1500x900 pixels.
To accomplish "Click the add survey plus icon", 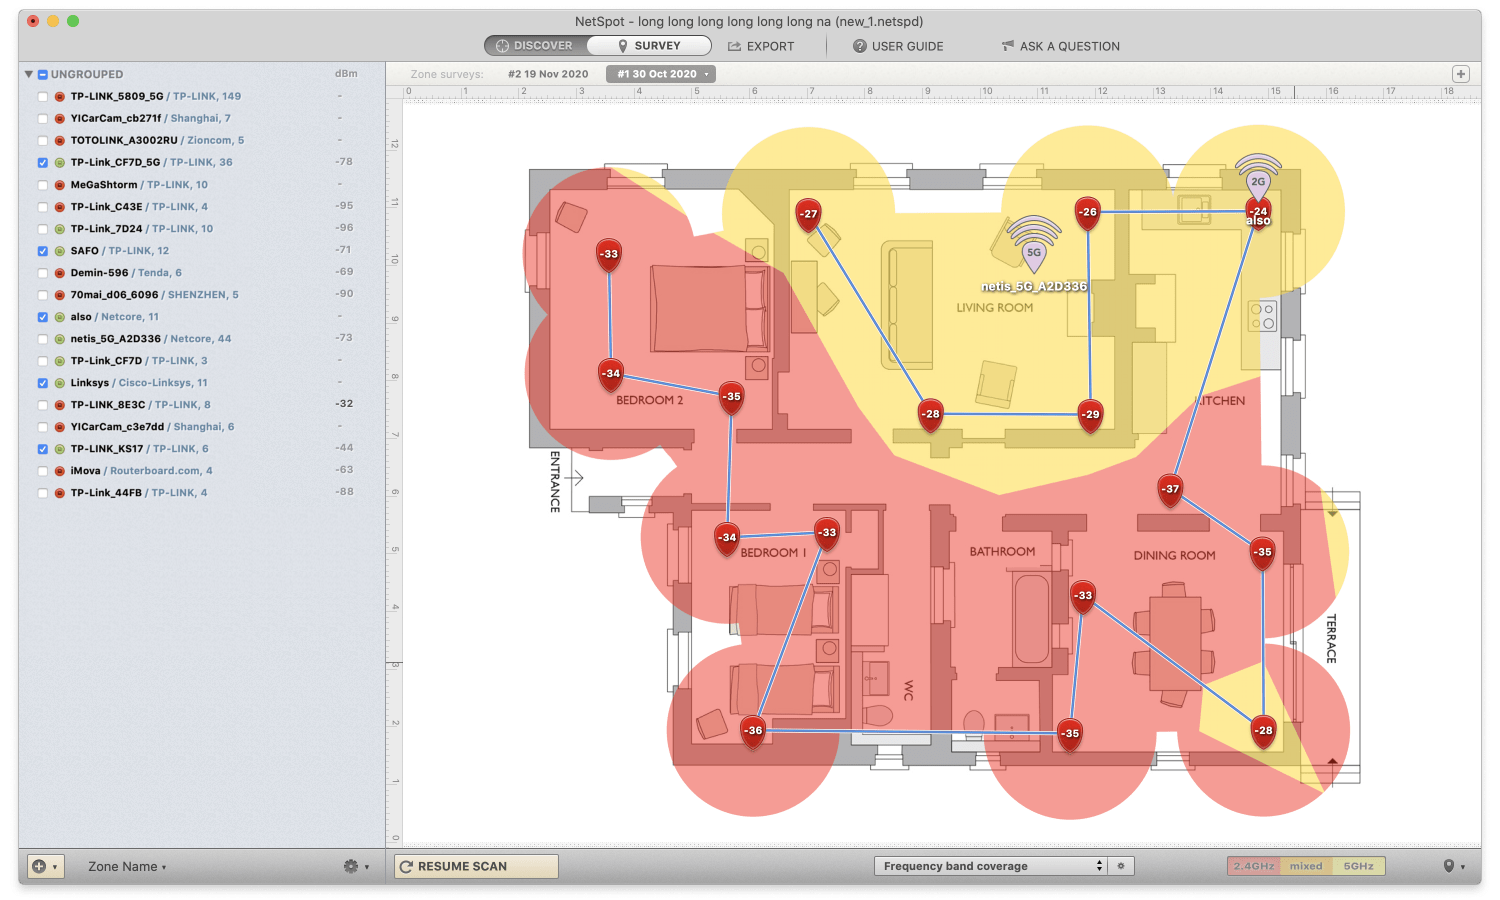I will 1461,74.
